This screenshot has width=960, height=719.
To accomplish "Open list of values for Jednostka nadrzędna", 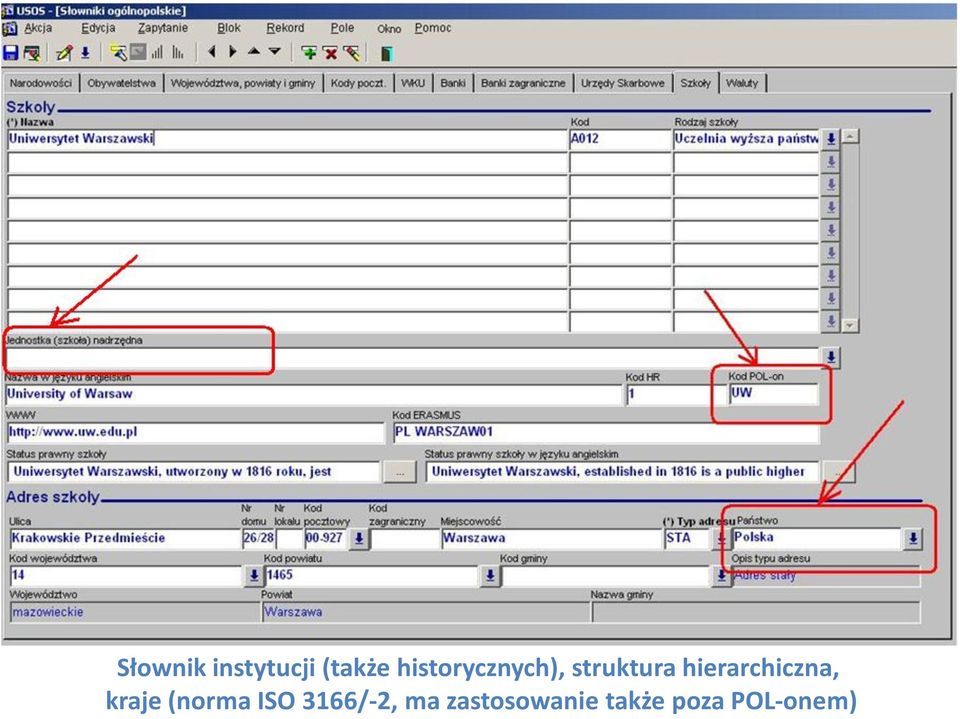I will pos(831,357).
